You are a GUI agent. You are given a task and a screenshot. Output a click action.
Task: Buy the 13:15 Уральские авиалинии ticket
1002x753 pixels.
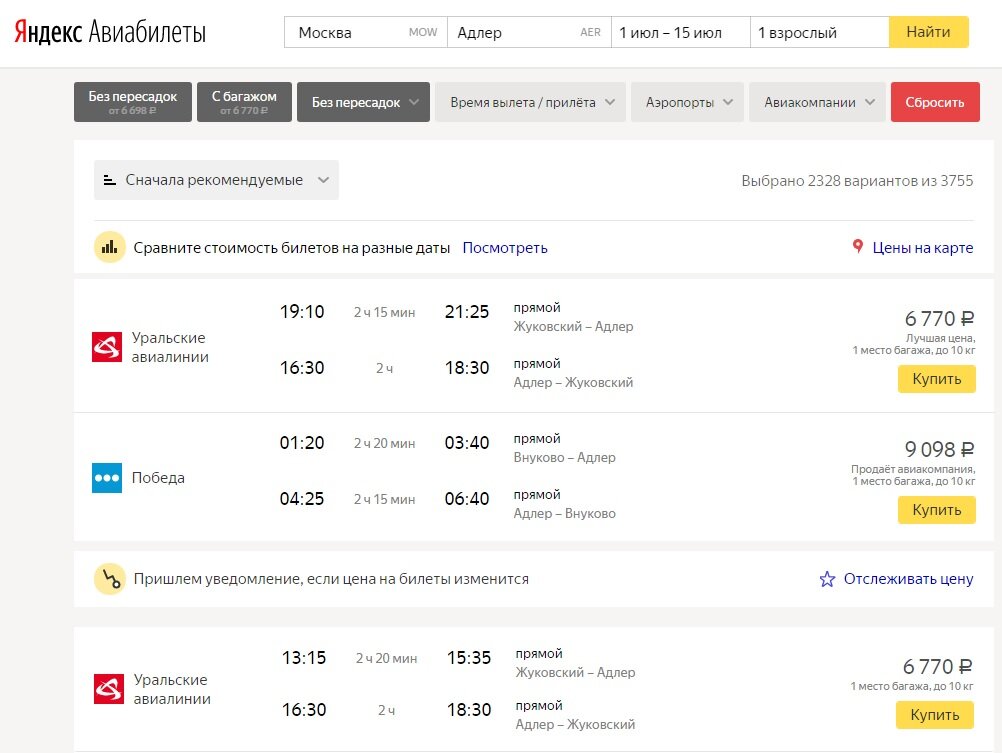[x=934, y=715]
